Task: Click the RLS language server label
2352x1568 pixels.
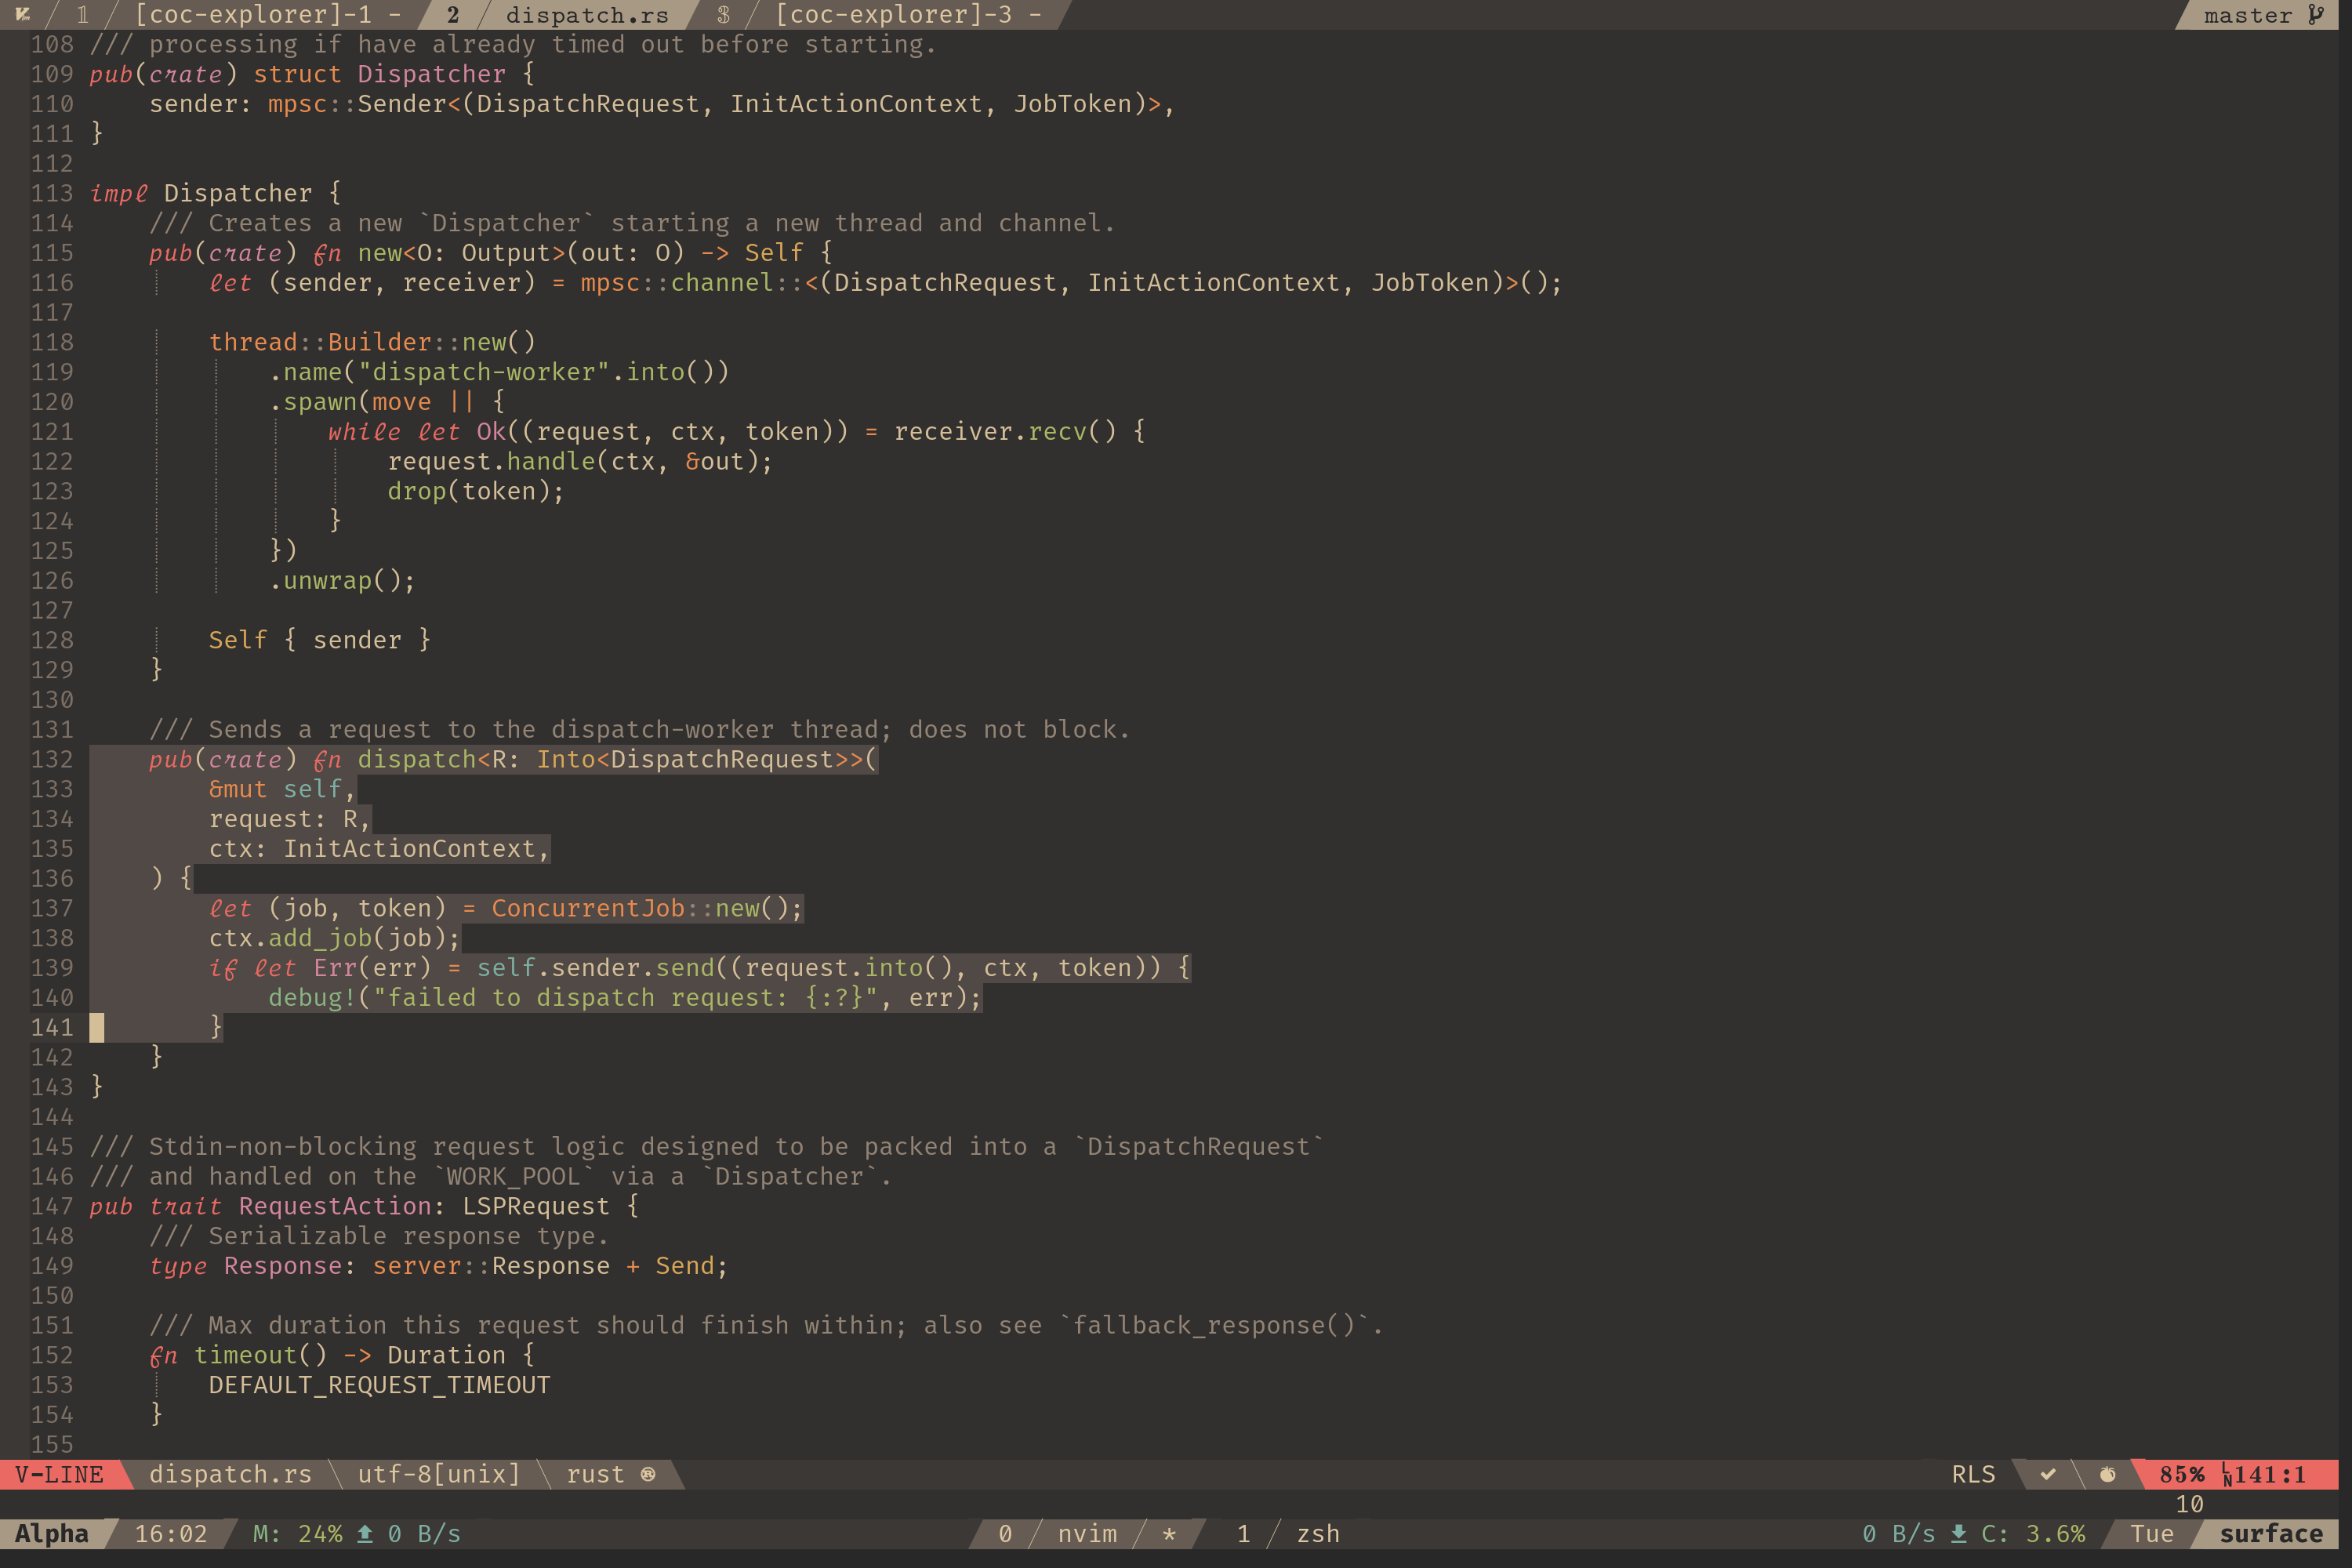Action: (x=1973, y=1474)
